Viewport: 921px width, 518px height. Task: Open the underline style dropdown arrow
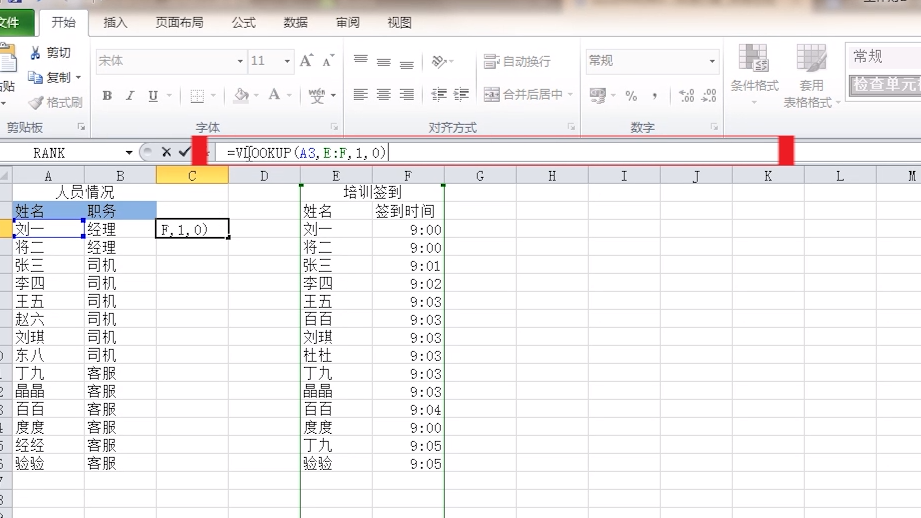pos(169,96)
